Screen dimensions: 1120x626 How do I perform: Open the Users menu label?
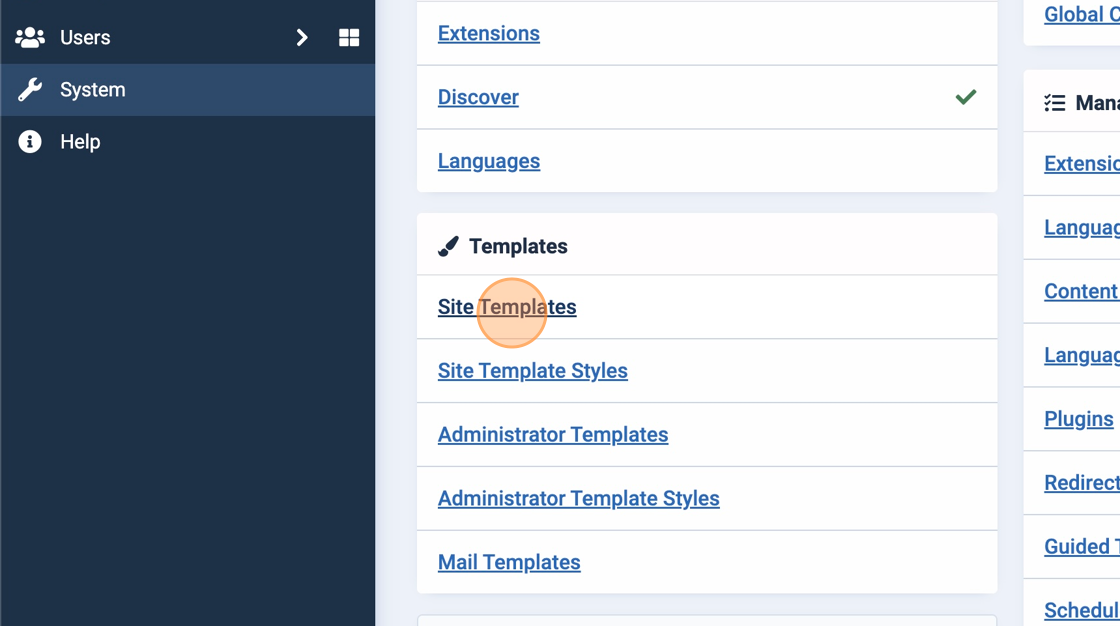point(85,38)
